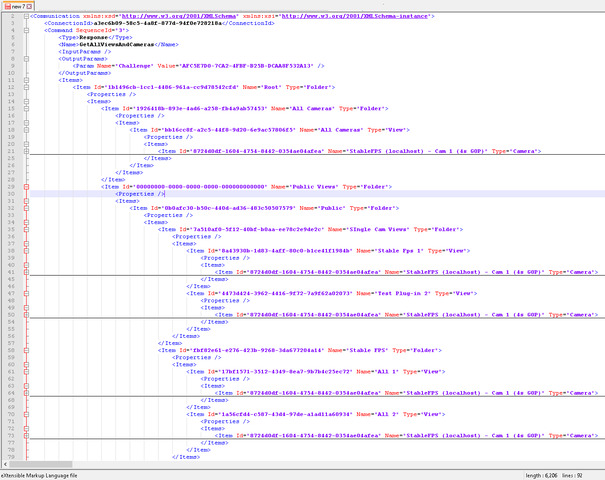Collapse the Command element fold marker on line 4
Screen dimensions: 605x480
click(x=26, y=30)
